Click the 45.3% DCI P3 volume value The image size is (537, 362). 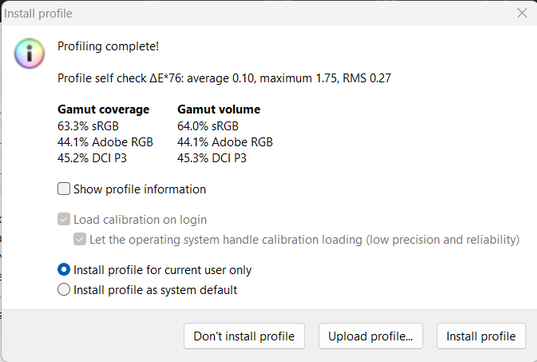tap(212, 158)
